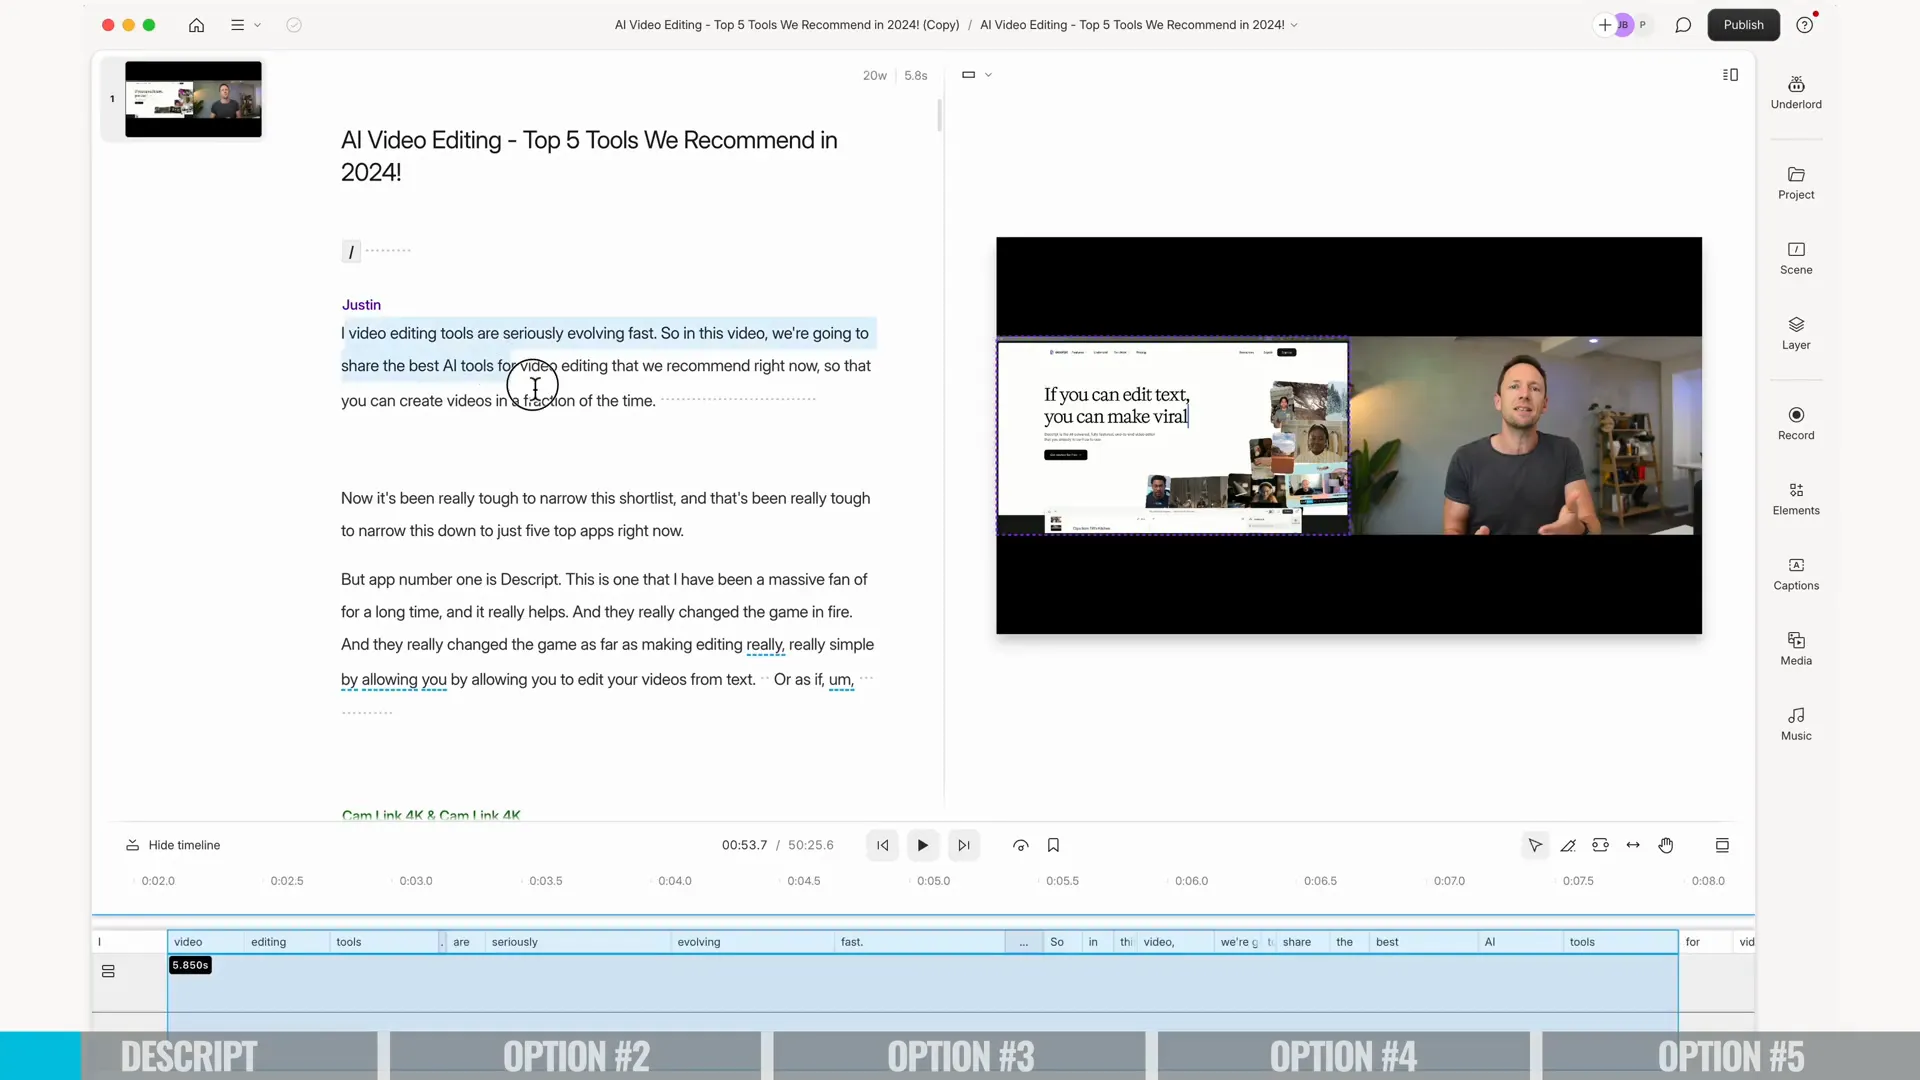
Task: Open the Music panel
Action: [x=1796, y=723]
